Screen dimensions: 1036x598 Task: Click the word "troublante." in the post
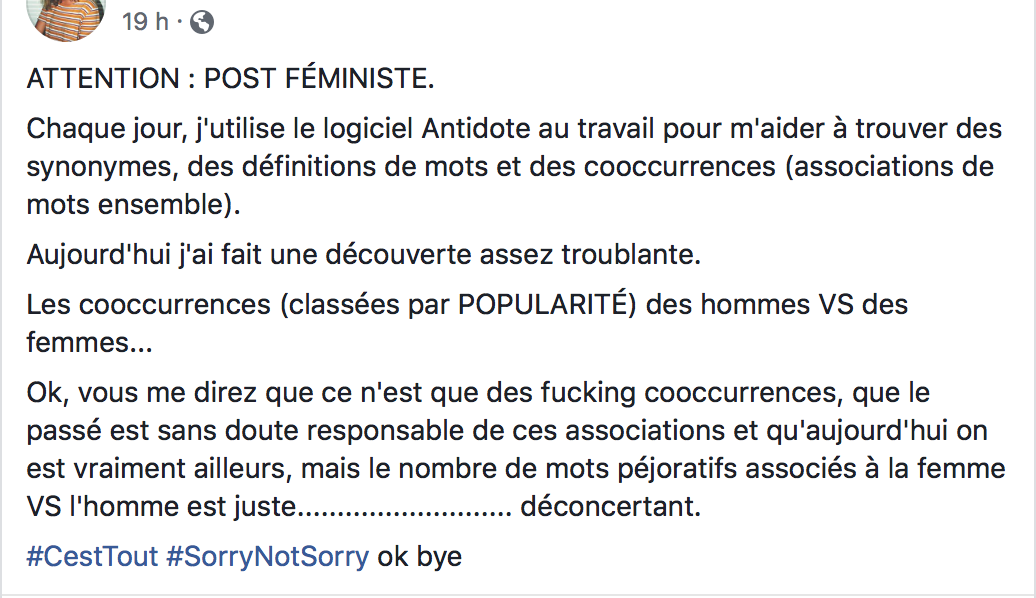[x=631, y=254]
